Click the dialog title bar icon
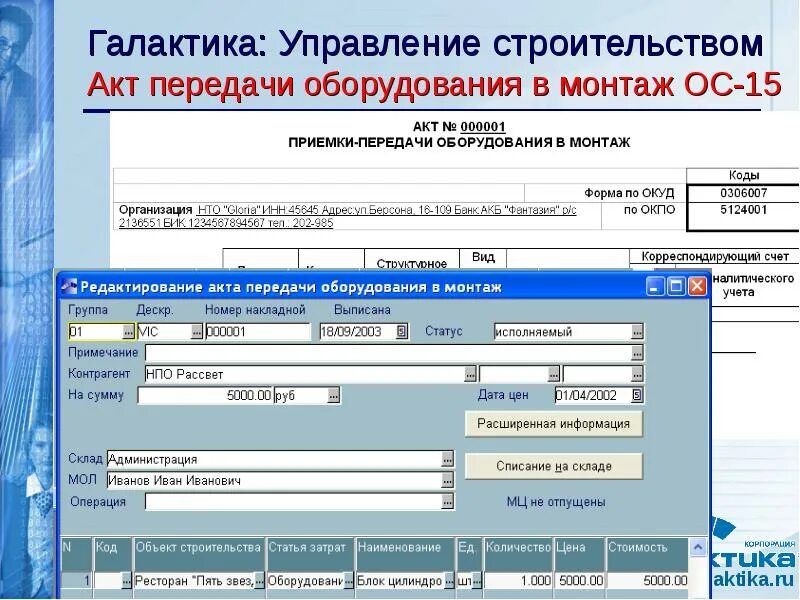Image resolution: width=800 pixels, height=600 pixels. click(x=69, y=287)
